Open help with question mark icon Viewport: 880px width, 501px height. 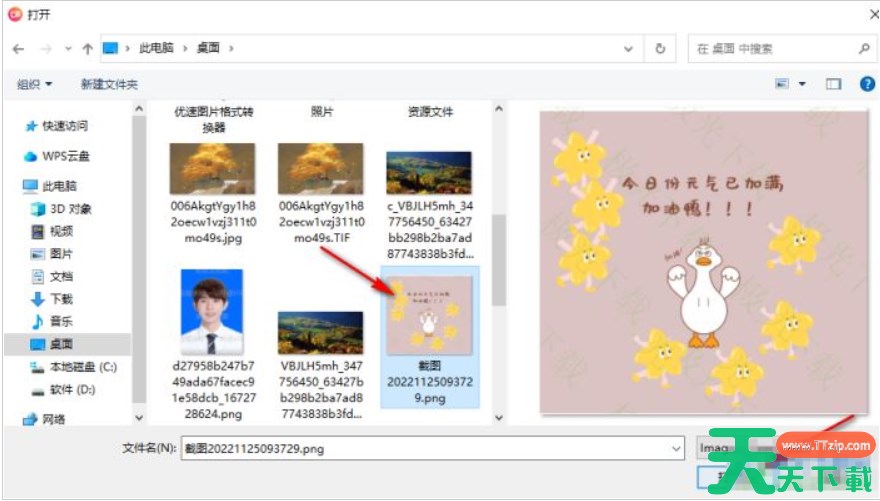click(x=867, y=84)
